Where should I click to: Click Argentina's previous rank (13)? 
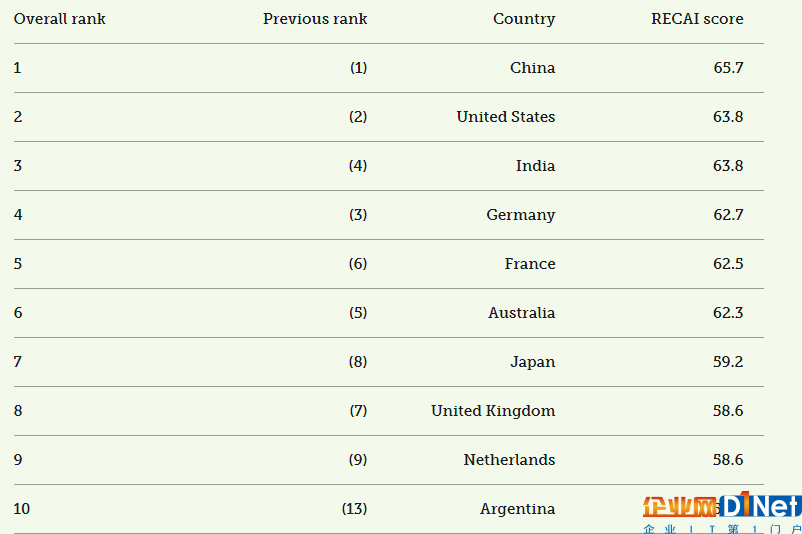pos(354,509)
